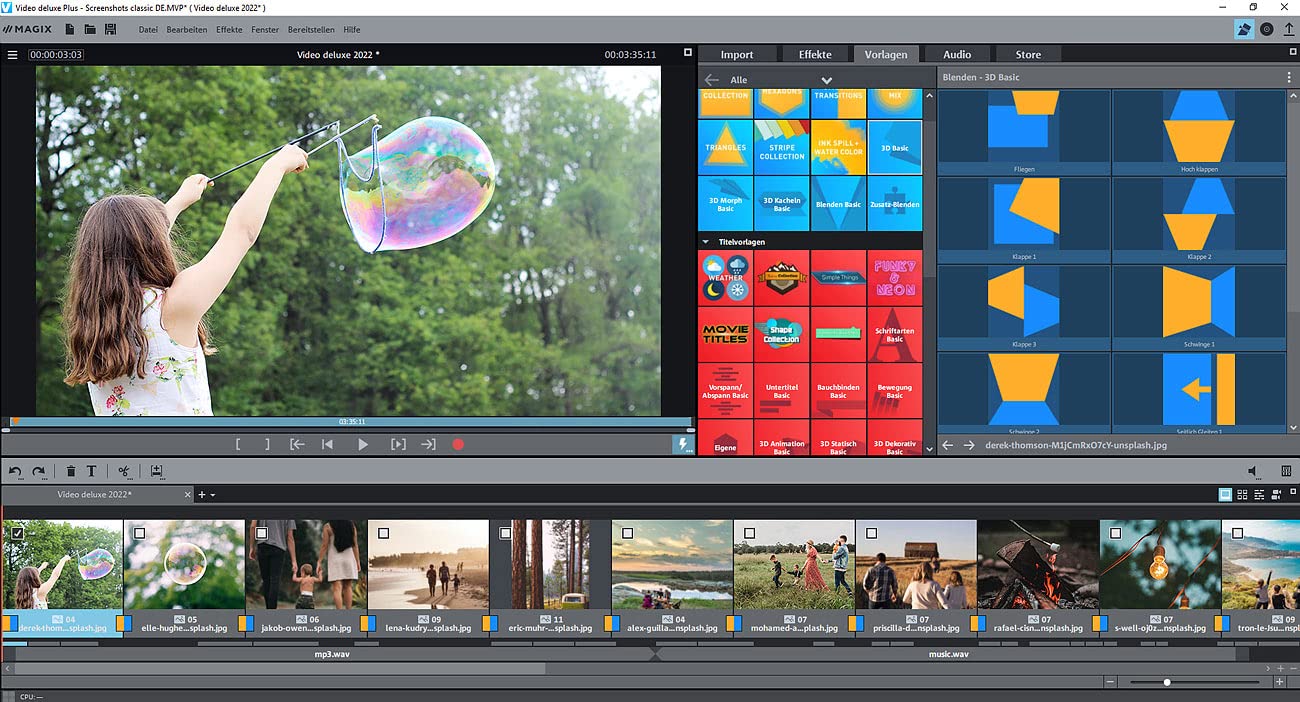Viewport: 1300px width, 702px height.
Task: Tick checkbox on jakob-owens clip
Action: 261,534
